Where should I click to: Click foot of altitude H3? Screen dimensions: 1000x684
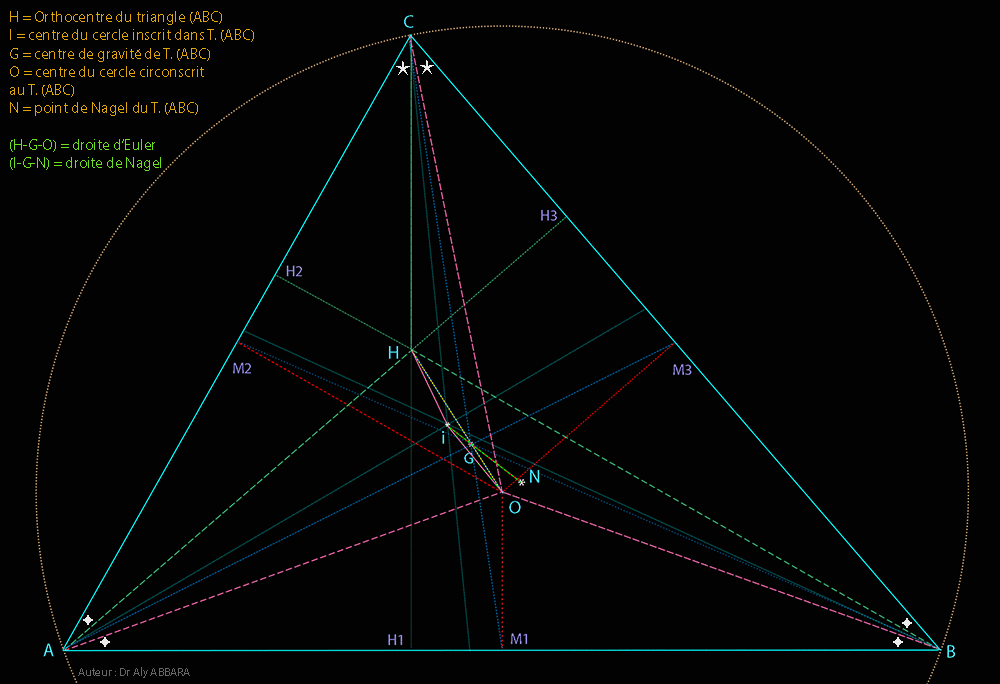click(550, 214)
